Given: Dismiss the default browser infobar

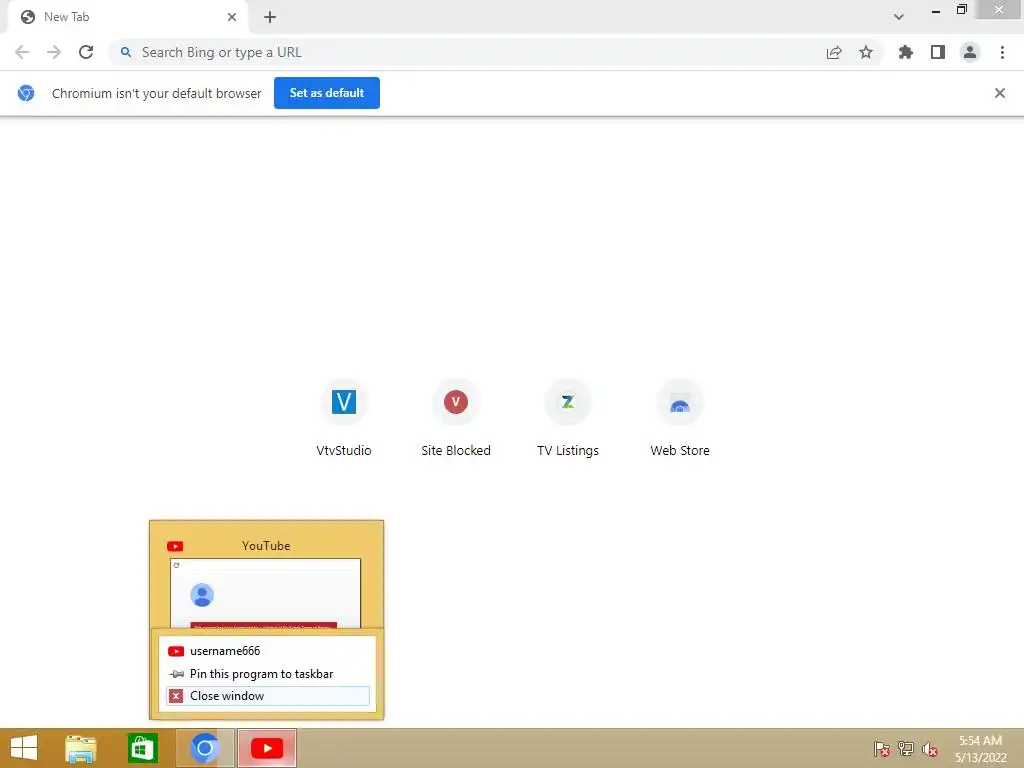Looking at the screenshot, I should click(x=1000, y=93).
